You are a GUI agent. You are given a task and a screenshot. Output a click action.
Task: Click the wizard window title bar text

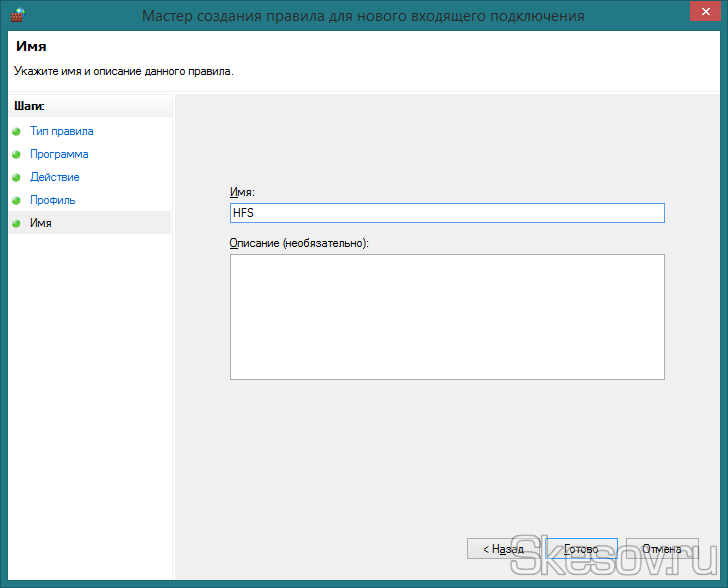pyautogui.click(x=363, y=16)
